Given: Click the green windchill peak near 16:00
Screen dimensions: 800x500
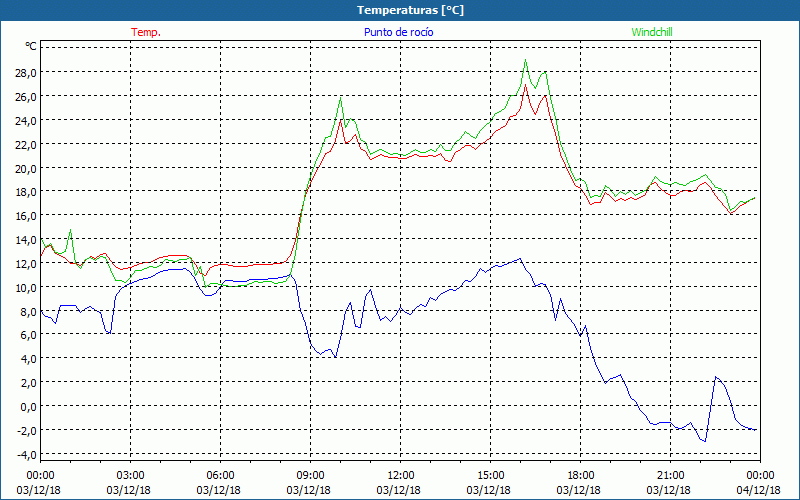Looking at the screenshot, I should point(525,60).
